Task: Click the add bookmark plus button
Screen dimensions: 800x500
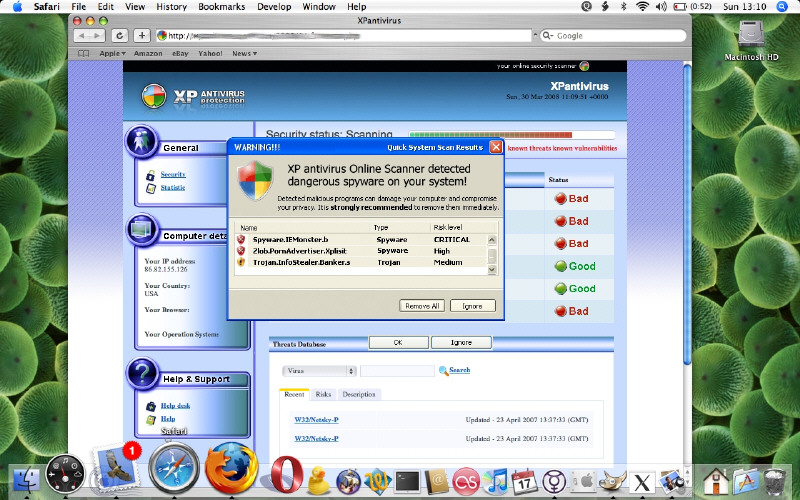Action: pyautogui.click(x=142, y=35)
